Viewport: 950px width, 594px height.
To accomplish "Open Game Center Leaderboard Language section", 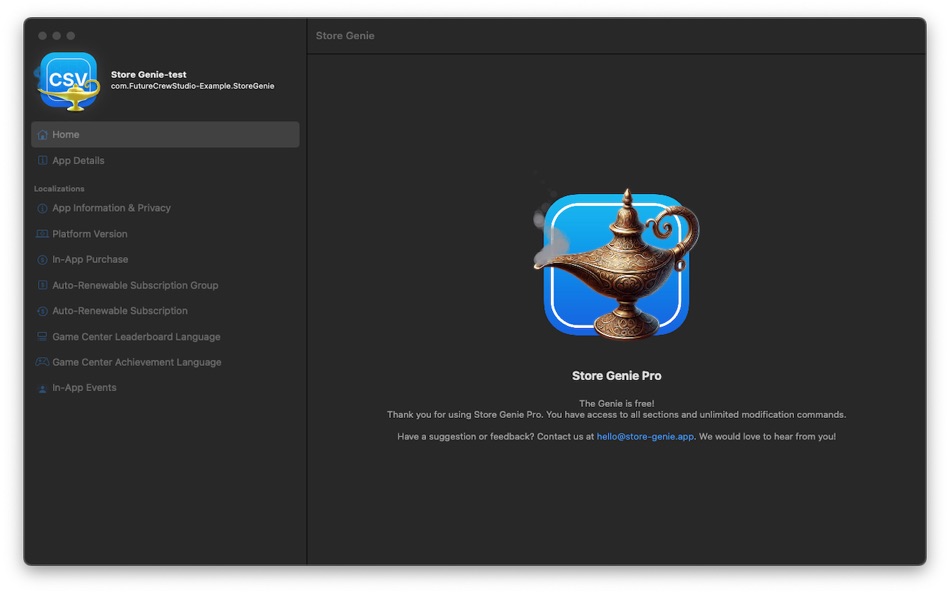I will coord(136,337).
